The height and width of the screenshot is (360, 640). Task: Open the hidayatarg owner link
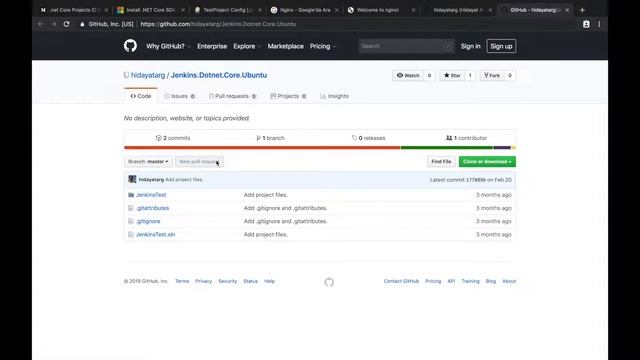[x=148, y=75]
